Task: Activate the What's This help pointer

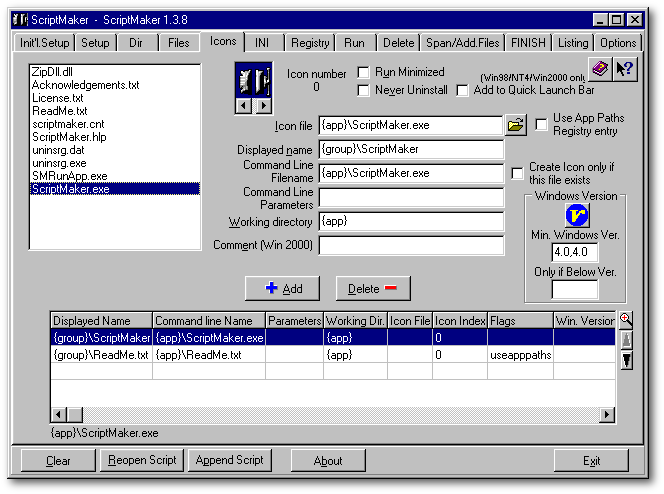Action: [x=624, y=69]
